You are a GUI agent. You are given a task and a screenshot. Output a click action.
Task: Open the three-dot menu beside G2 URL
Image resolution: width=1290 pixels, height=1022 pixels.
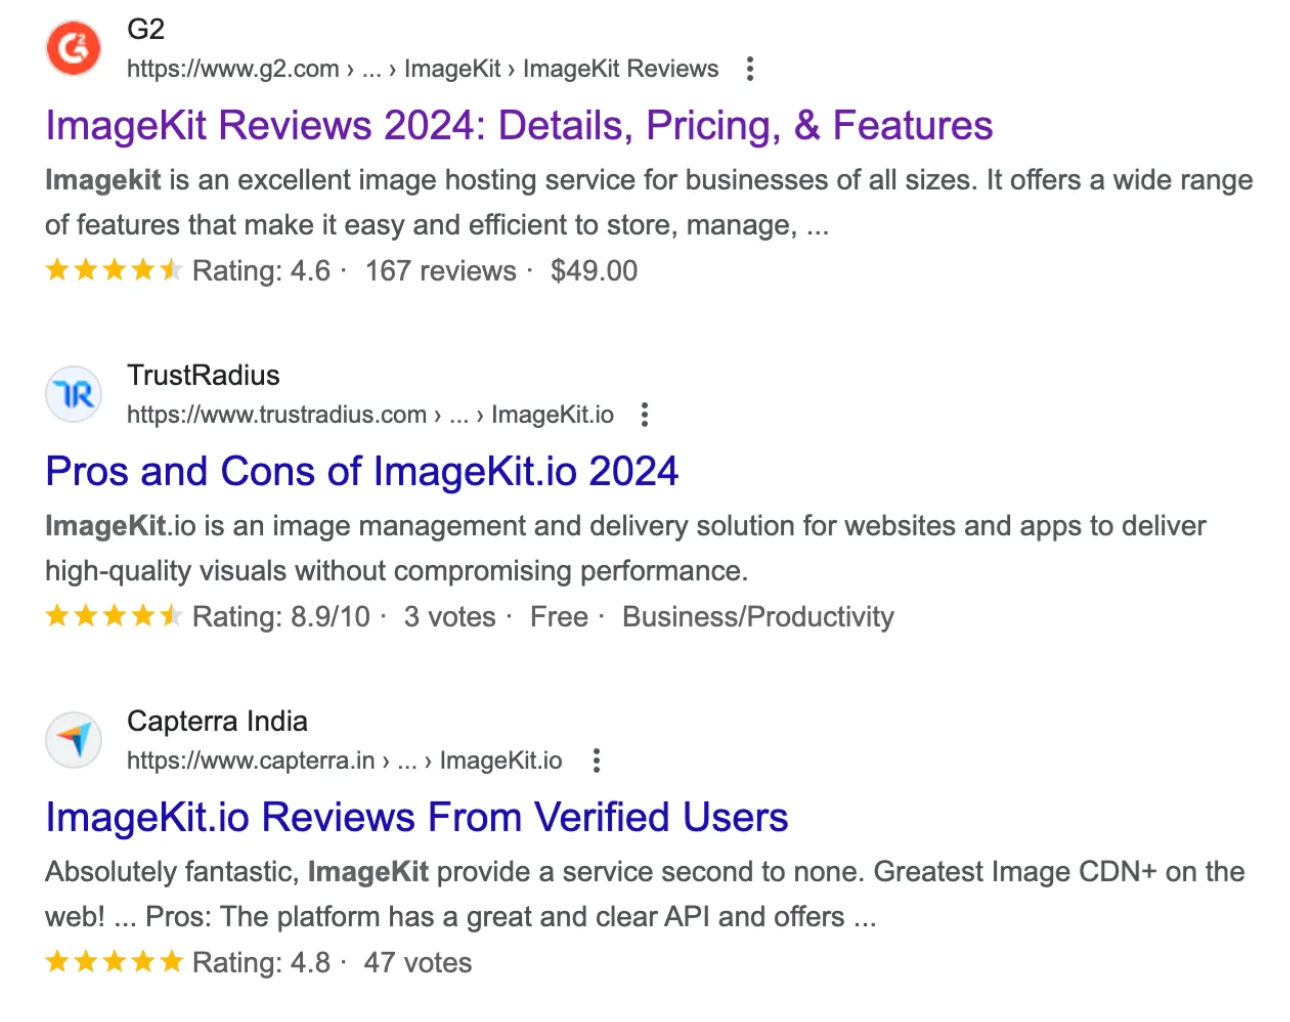pos(750,69)
